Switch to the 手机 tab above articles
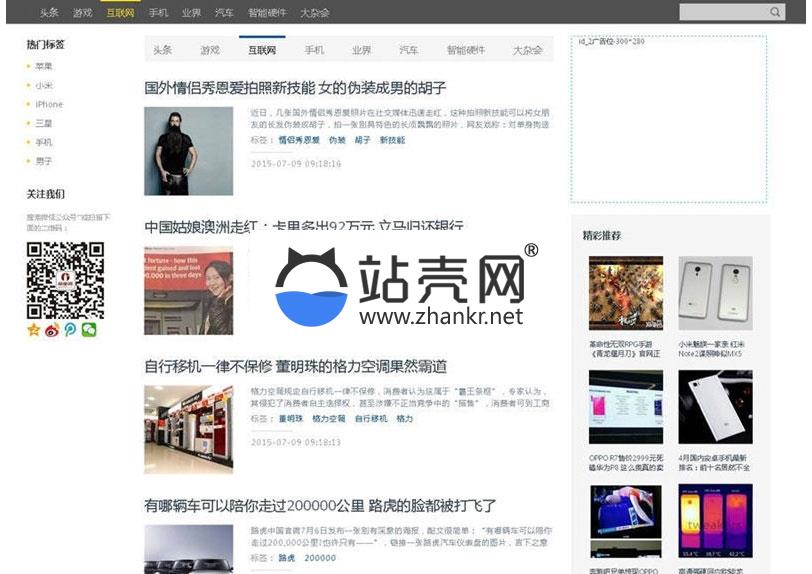The height and width of the screenshot is (574, 812). [x=314, y=50]
